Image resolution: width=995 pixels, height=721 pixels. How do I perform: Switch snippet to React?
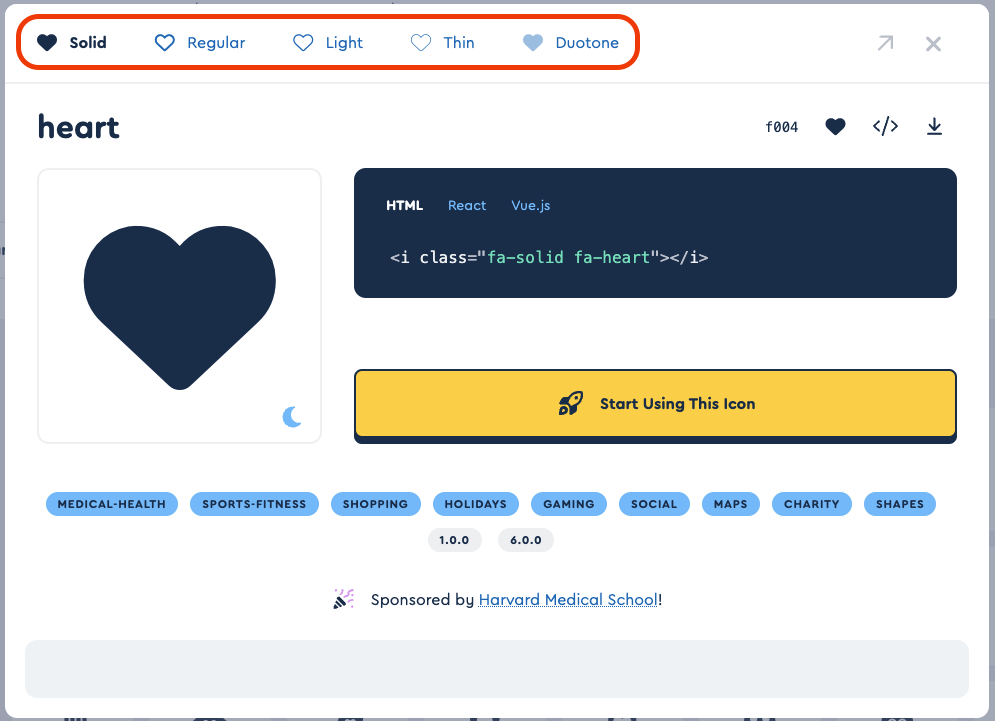click(467, 206)
